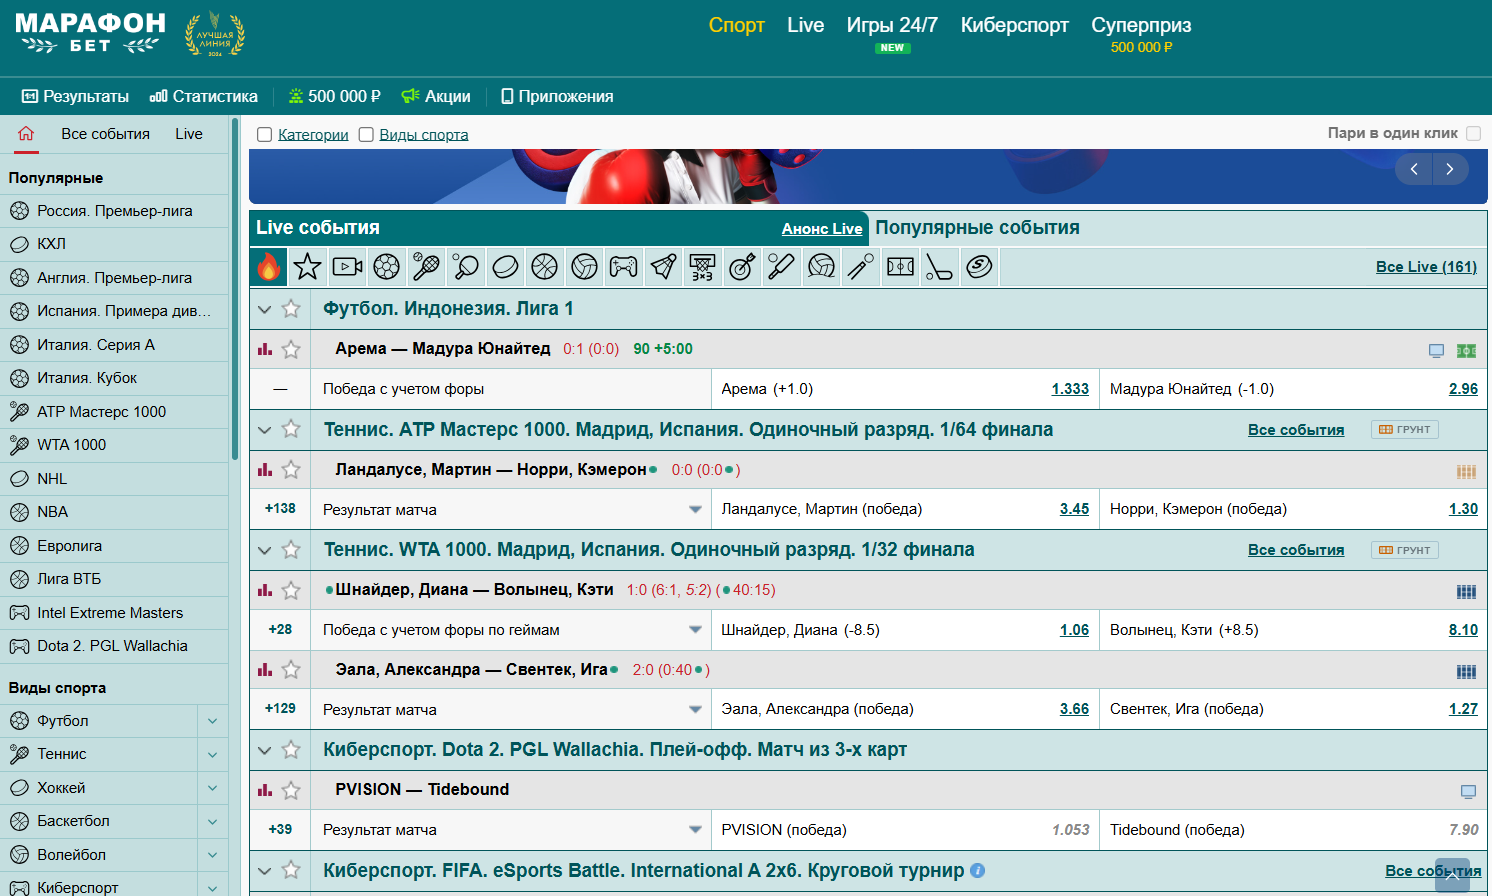
Task: Filter live events by darts target icon
Action: pos(742,267)
